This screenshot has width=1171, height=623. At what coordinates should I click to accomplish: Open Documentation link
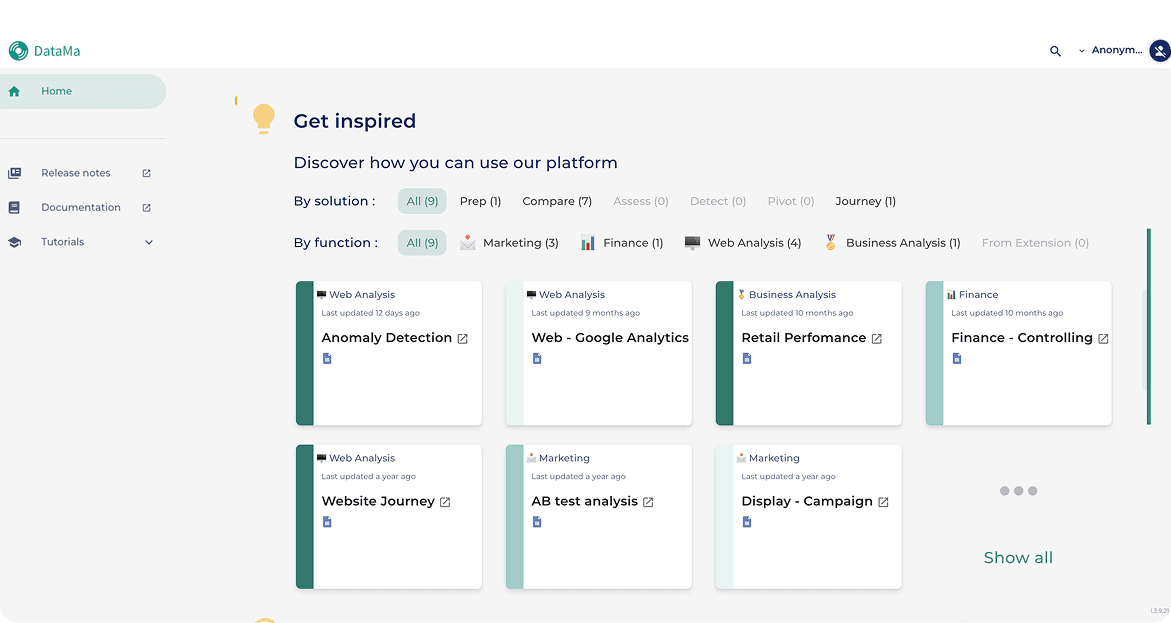[81, 207]
